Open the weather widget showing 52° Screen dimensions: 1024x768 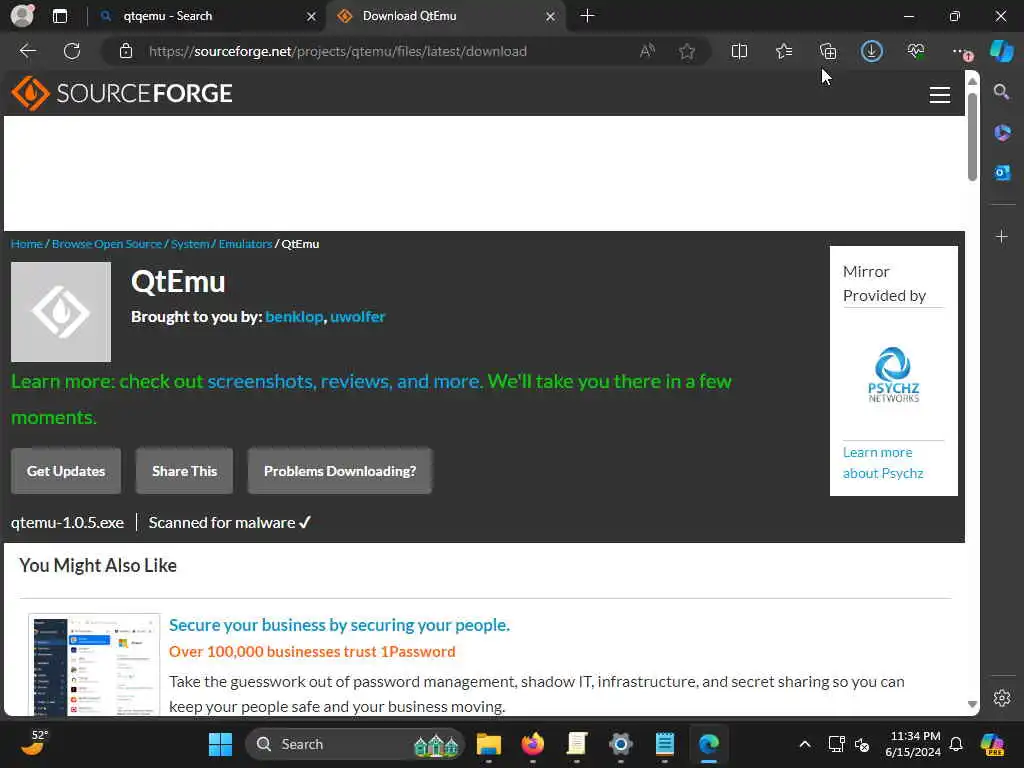34,743
